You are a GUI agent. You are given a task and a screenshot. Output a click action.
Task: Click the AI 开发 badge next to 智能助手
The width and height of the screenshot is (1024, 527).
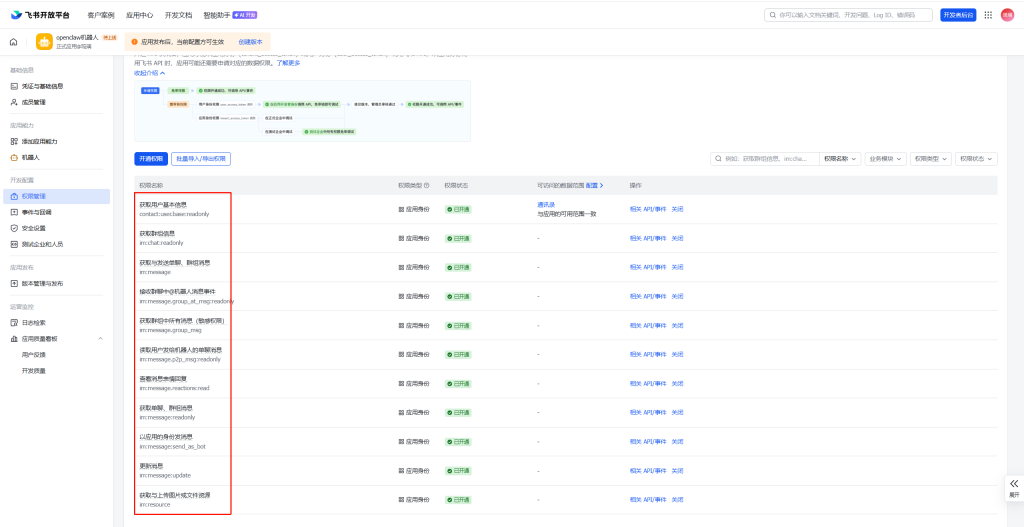click(x=245, y=15)
